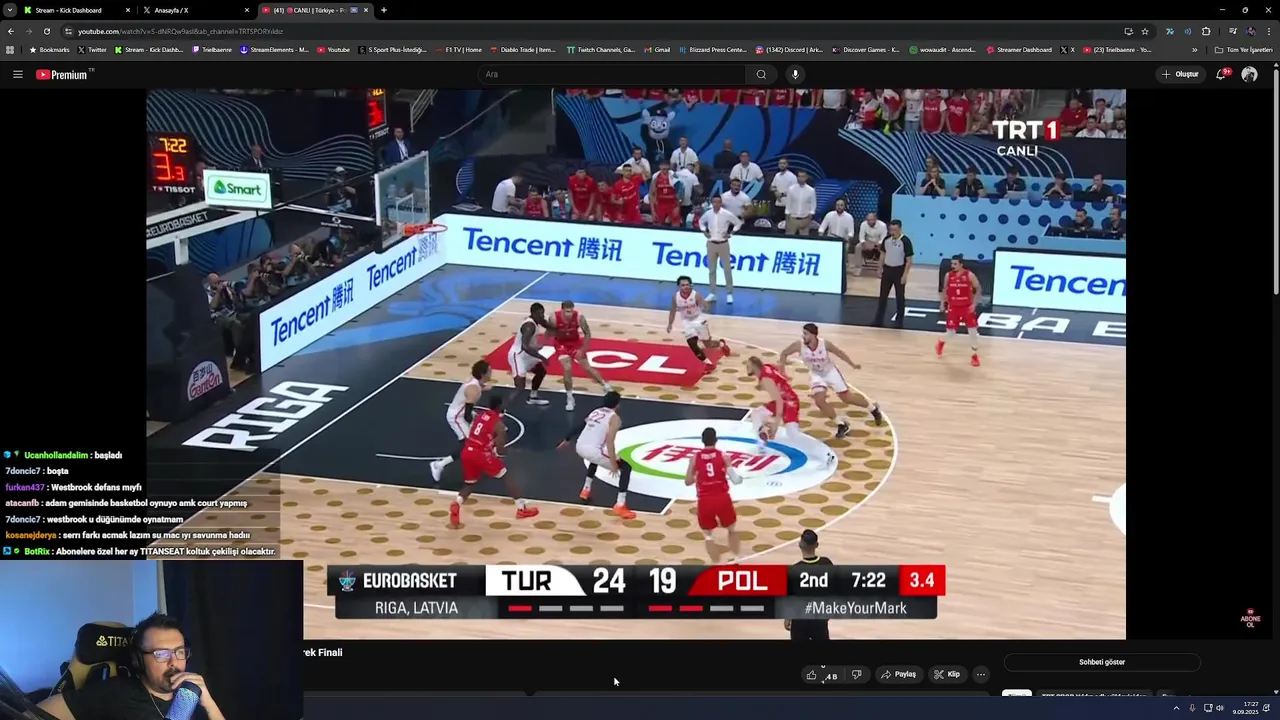Viewport: 1280px width, 720px height.
Task: Open the more actions ellipsis under the video
Action: pos(980,675)
